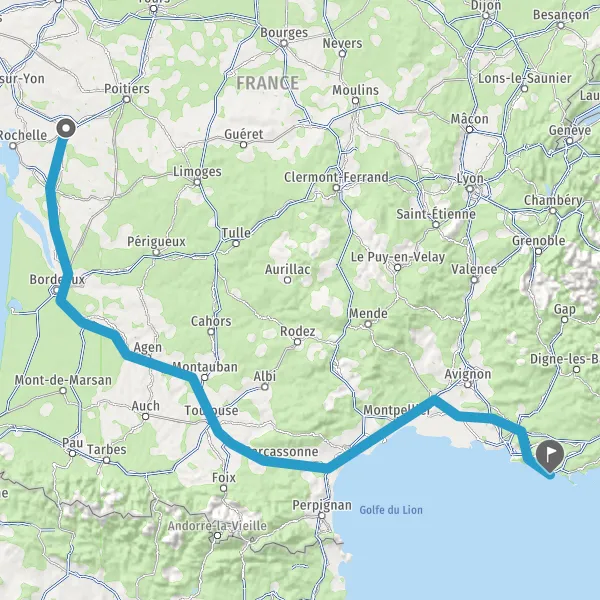Click the Clermont-Ferrand city dot
Screen dimensions: 600x600
point(336,188)
